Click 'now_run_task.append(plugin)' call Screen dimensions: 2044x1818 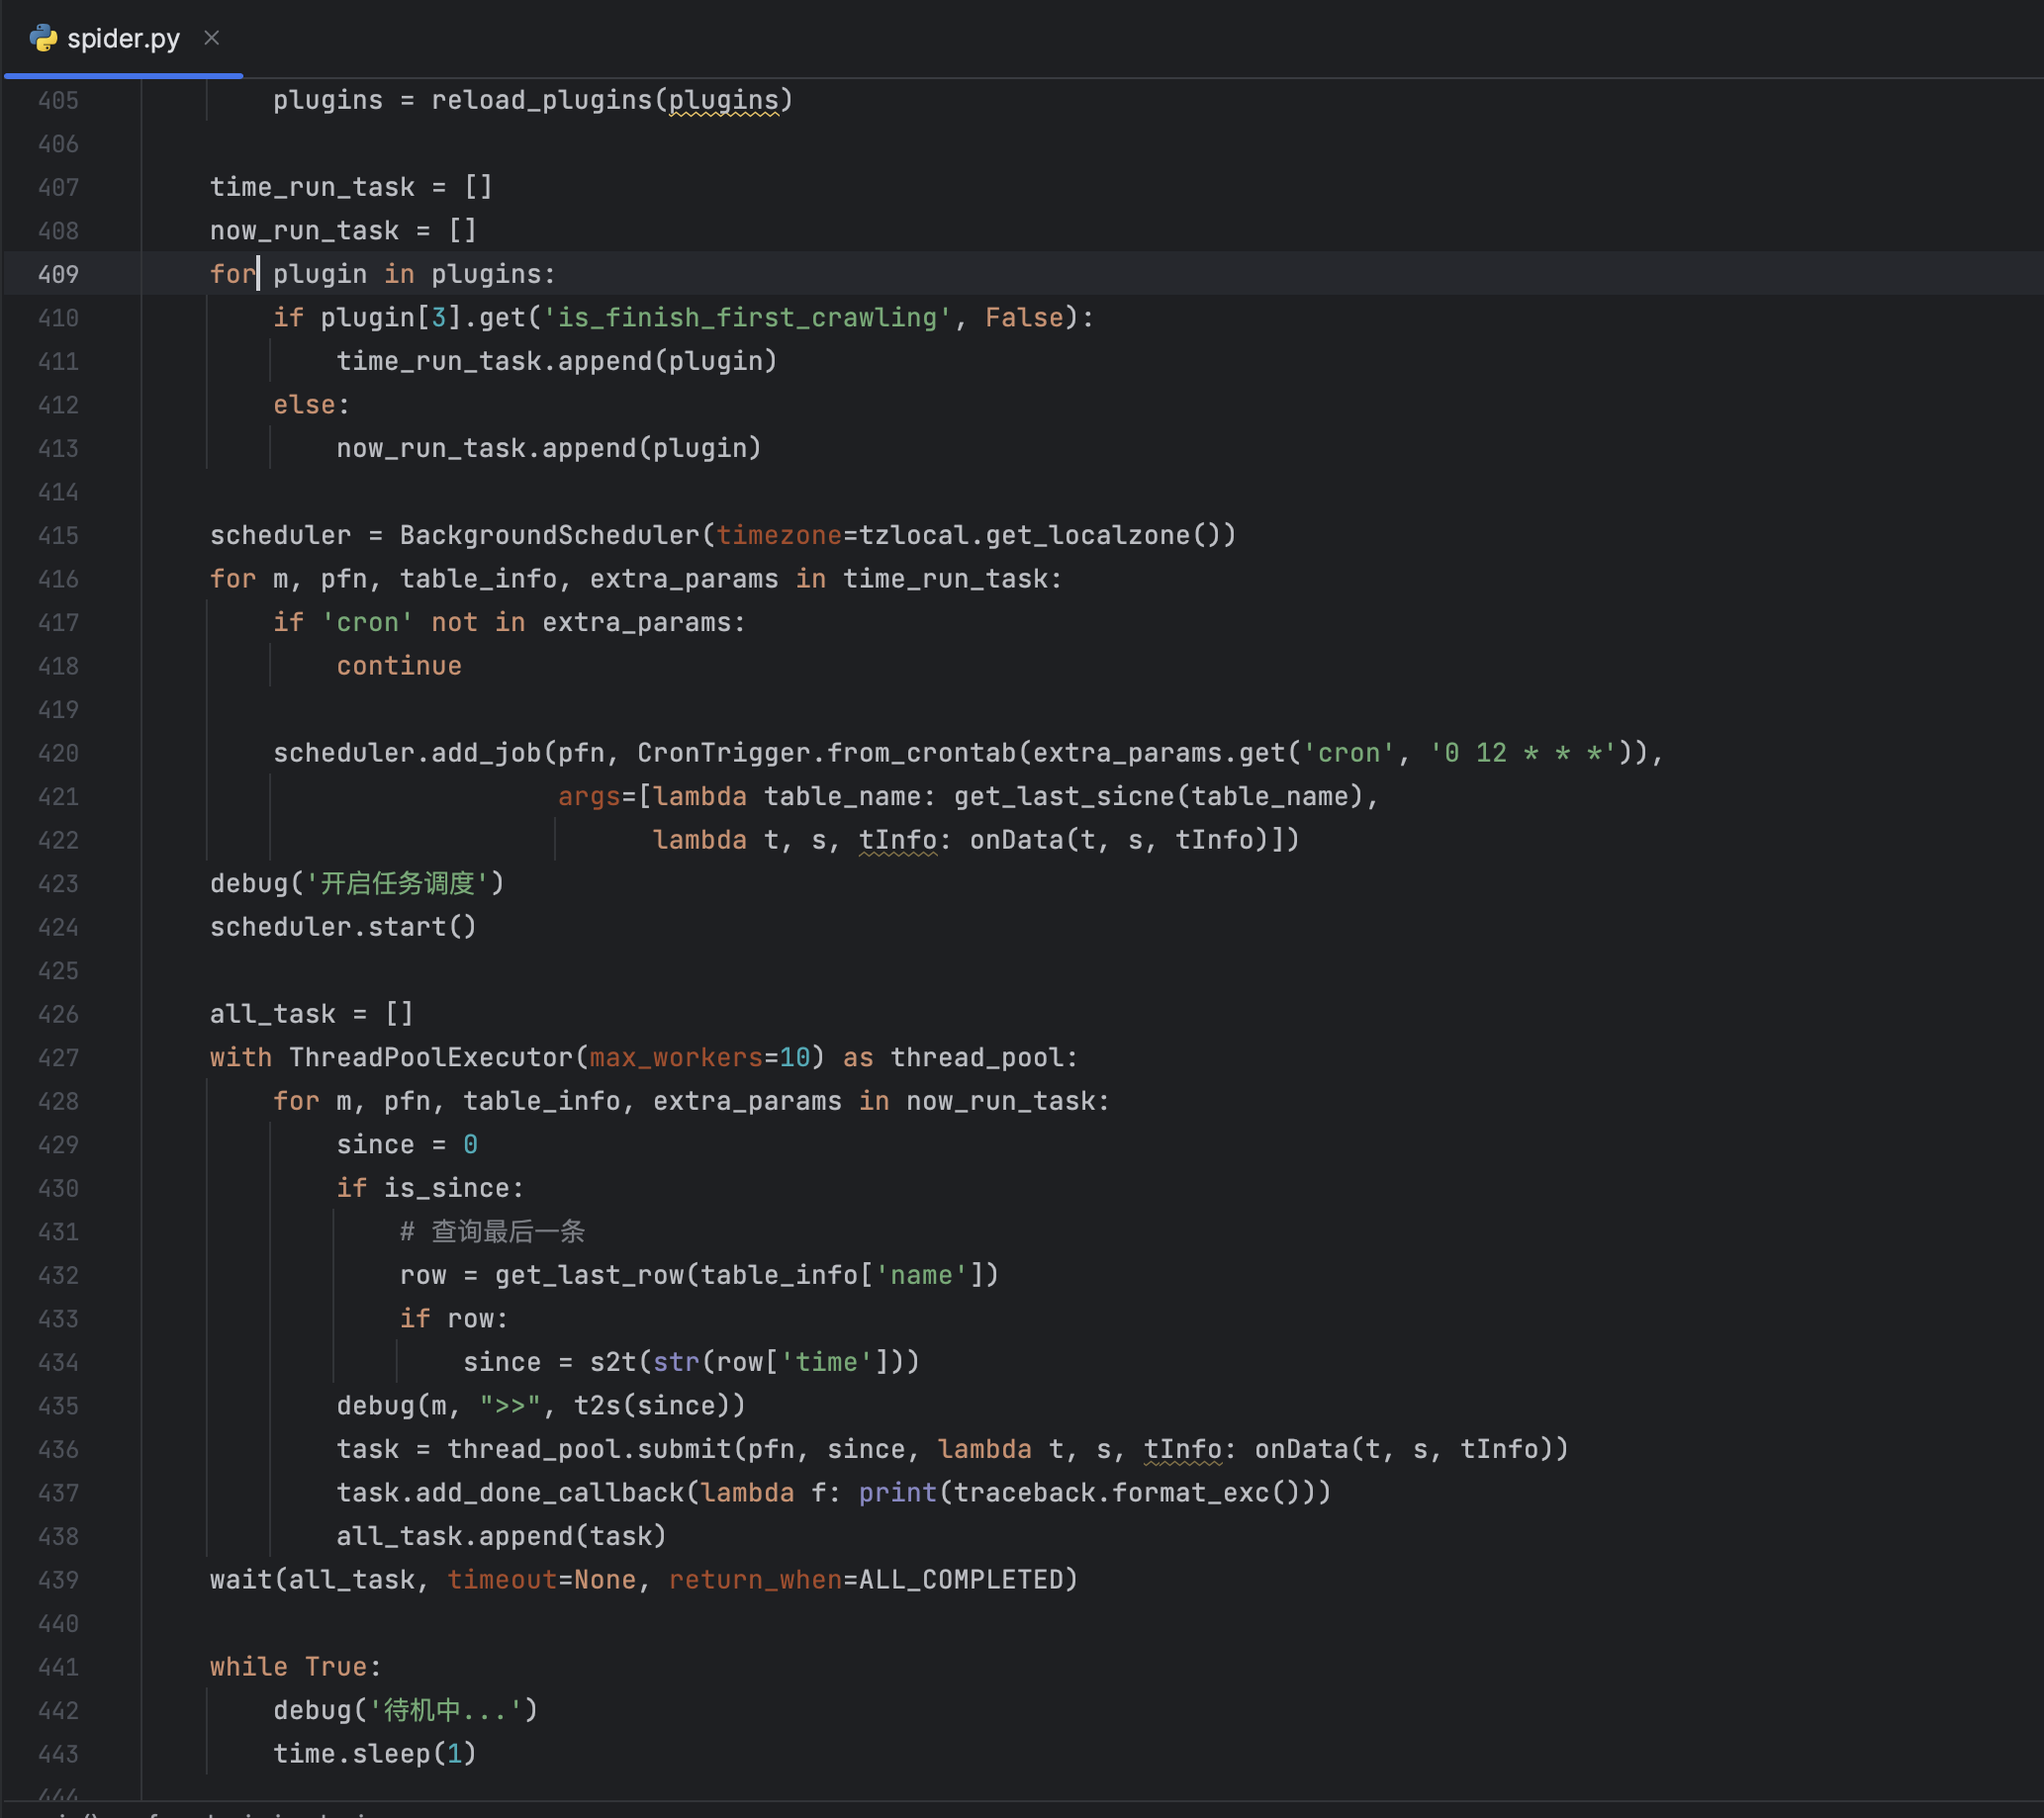(x=549, y=448)
